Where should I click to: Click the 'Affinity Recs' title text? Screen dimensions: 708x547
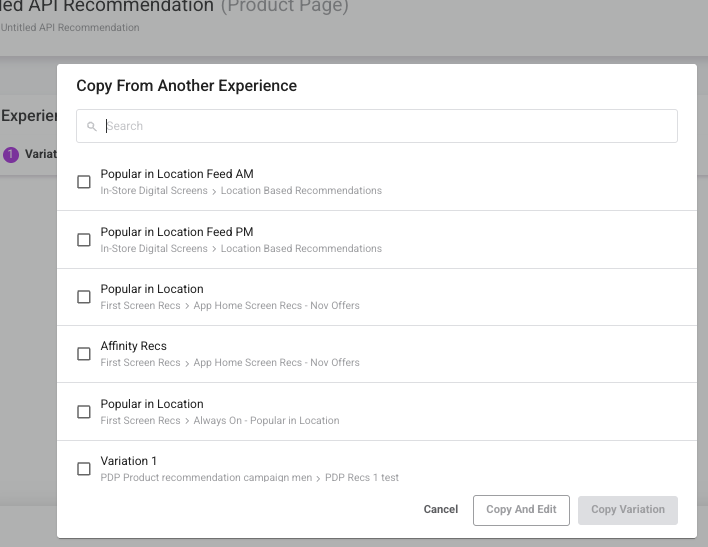(134, 346)
